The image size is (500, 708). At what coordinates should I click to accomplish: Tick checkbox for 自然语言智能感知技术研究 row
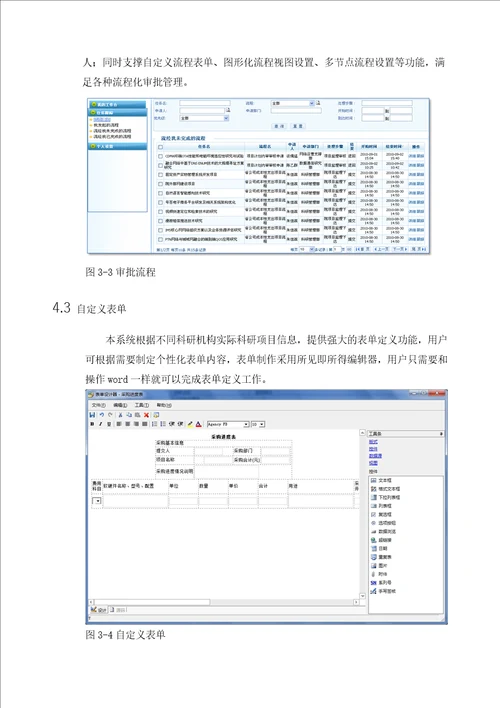point(160,193)
